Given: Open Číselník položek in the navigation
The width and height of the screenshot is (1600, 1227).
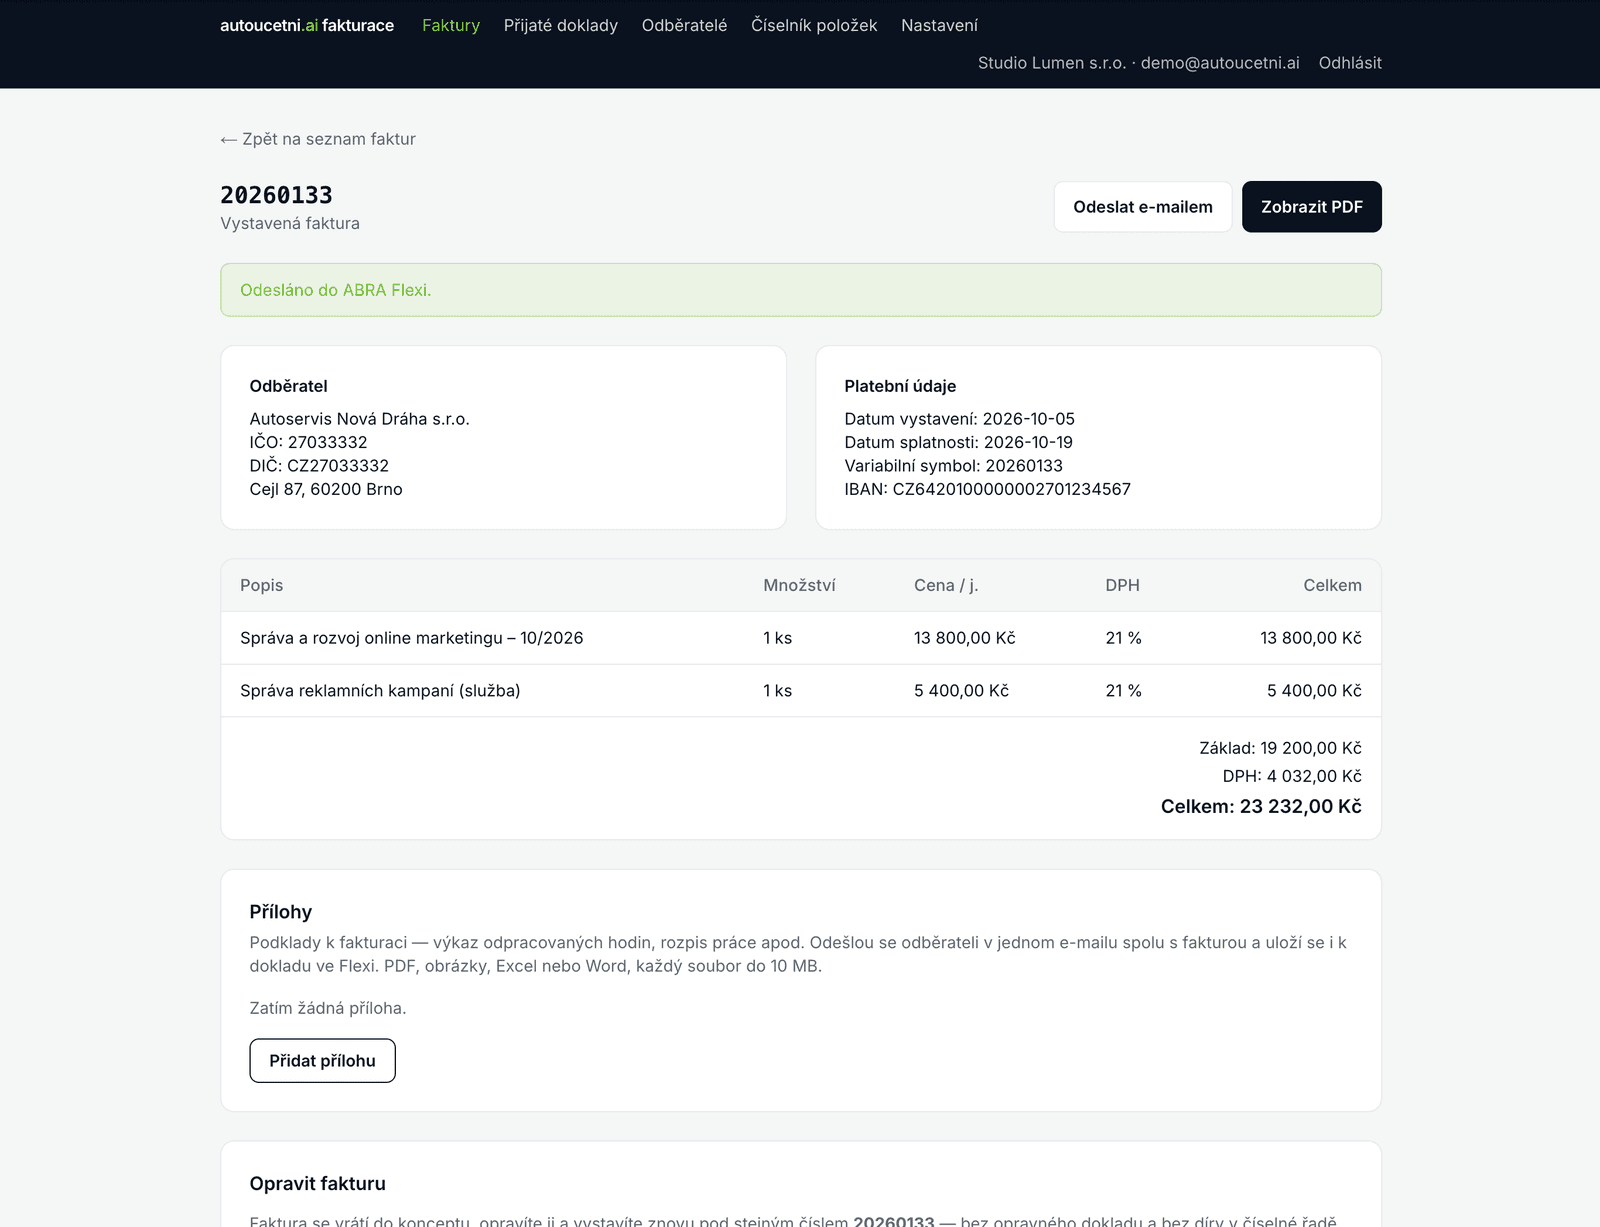Looking at the screenshot, I should point(814,25).
